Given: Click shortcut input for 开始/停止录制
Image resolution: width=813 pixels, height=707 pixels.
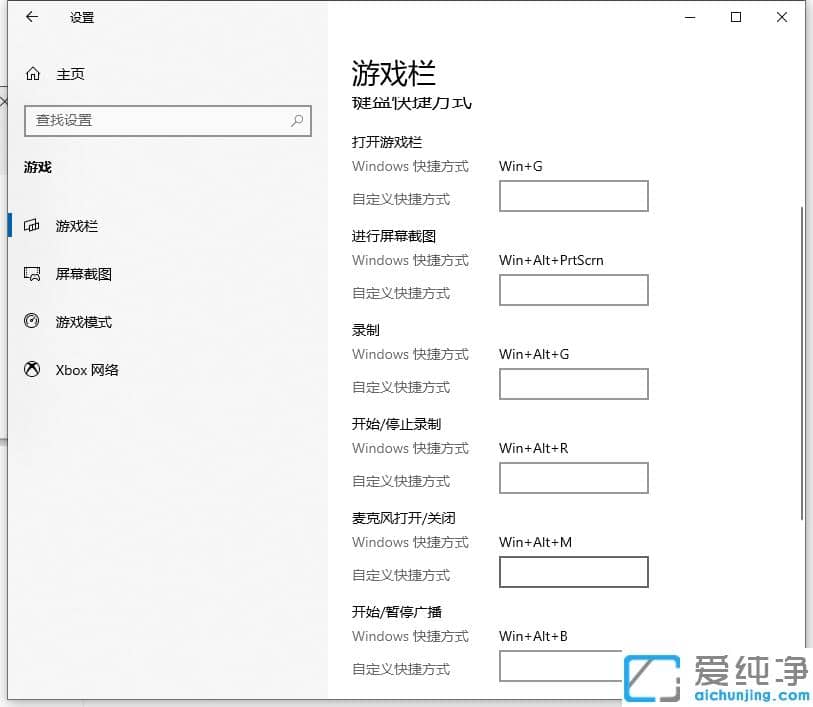Looking at the screenshot, I should (x=573, y=478).
